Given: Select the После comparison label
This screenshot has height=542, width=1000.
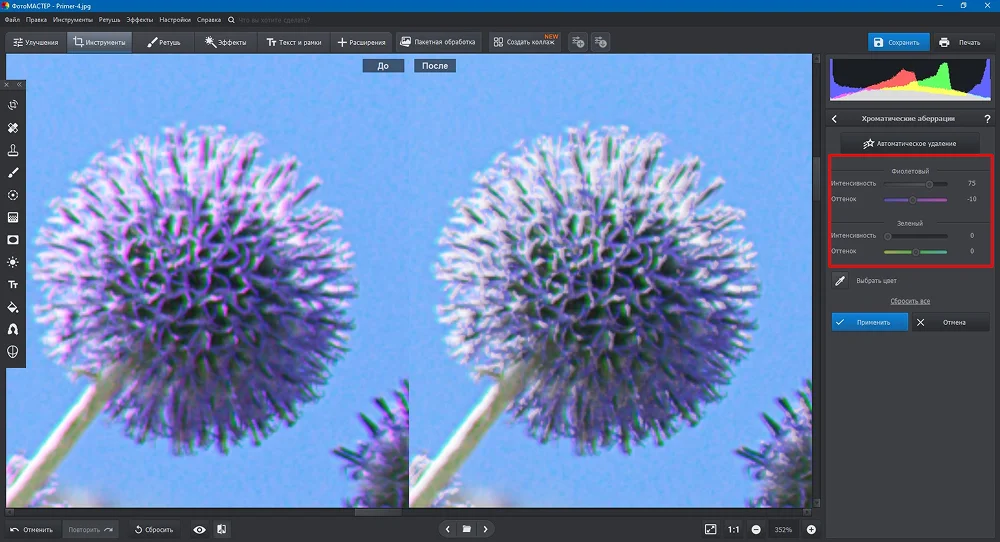Looking at the screenshot, I should coord(435,66).
